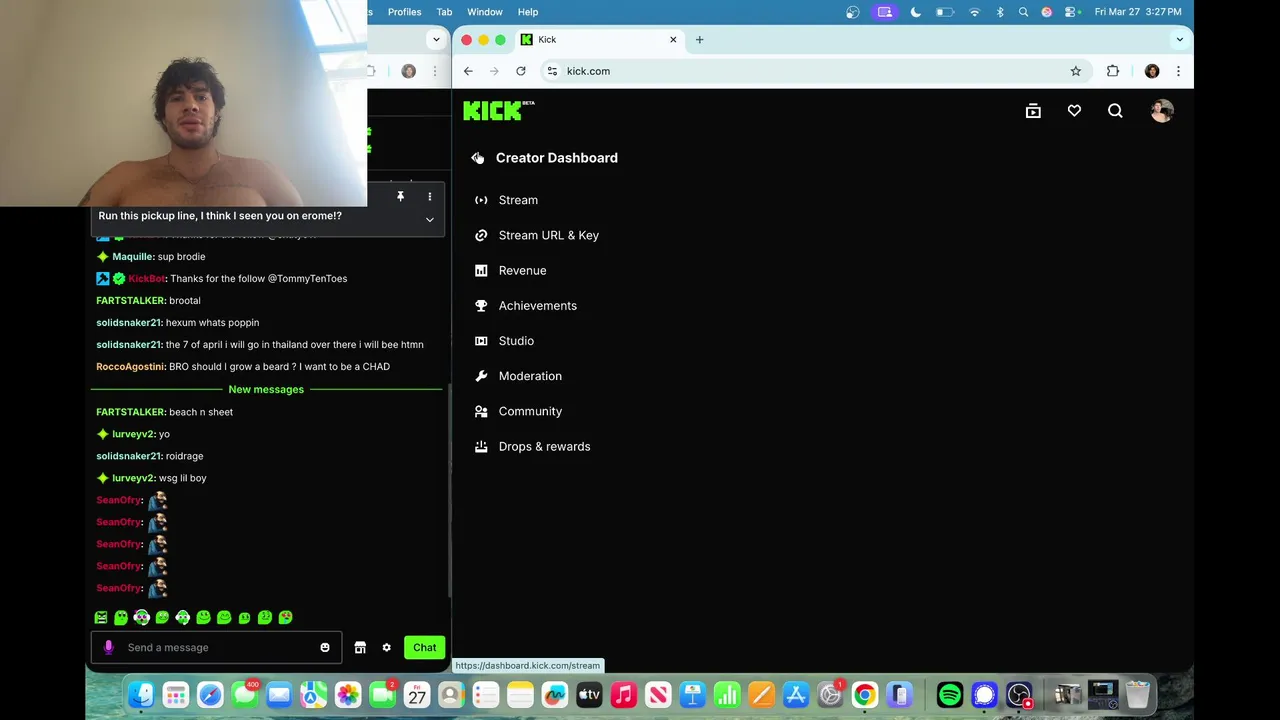Screen dimensions: 1280x720
Task: Jump to New messages divider
Action: (x=266, y=389)
